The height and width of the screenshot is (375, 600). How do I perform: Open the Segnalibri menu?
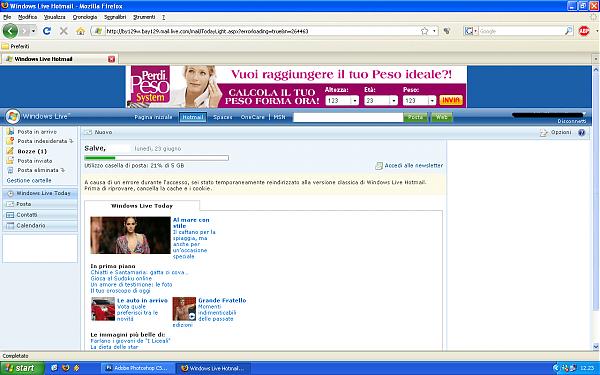click(x=115, y=17)
